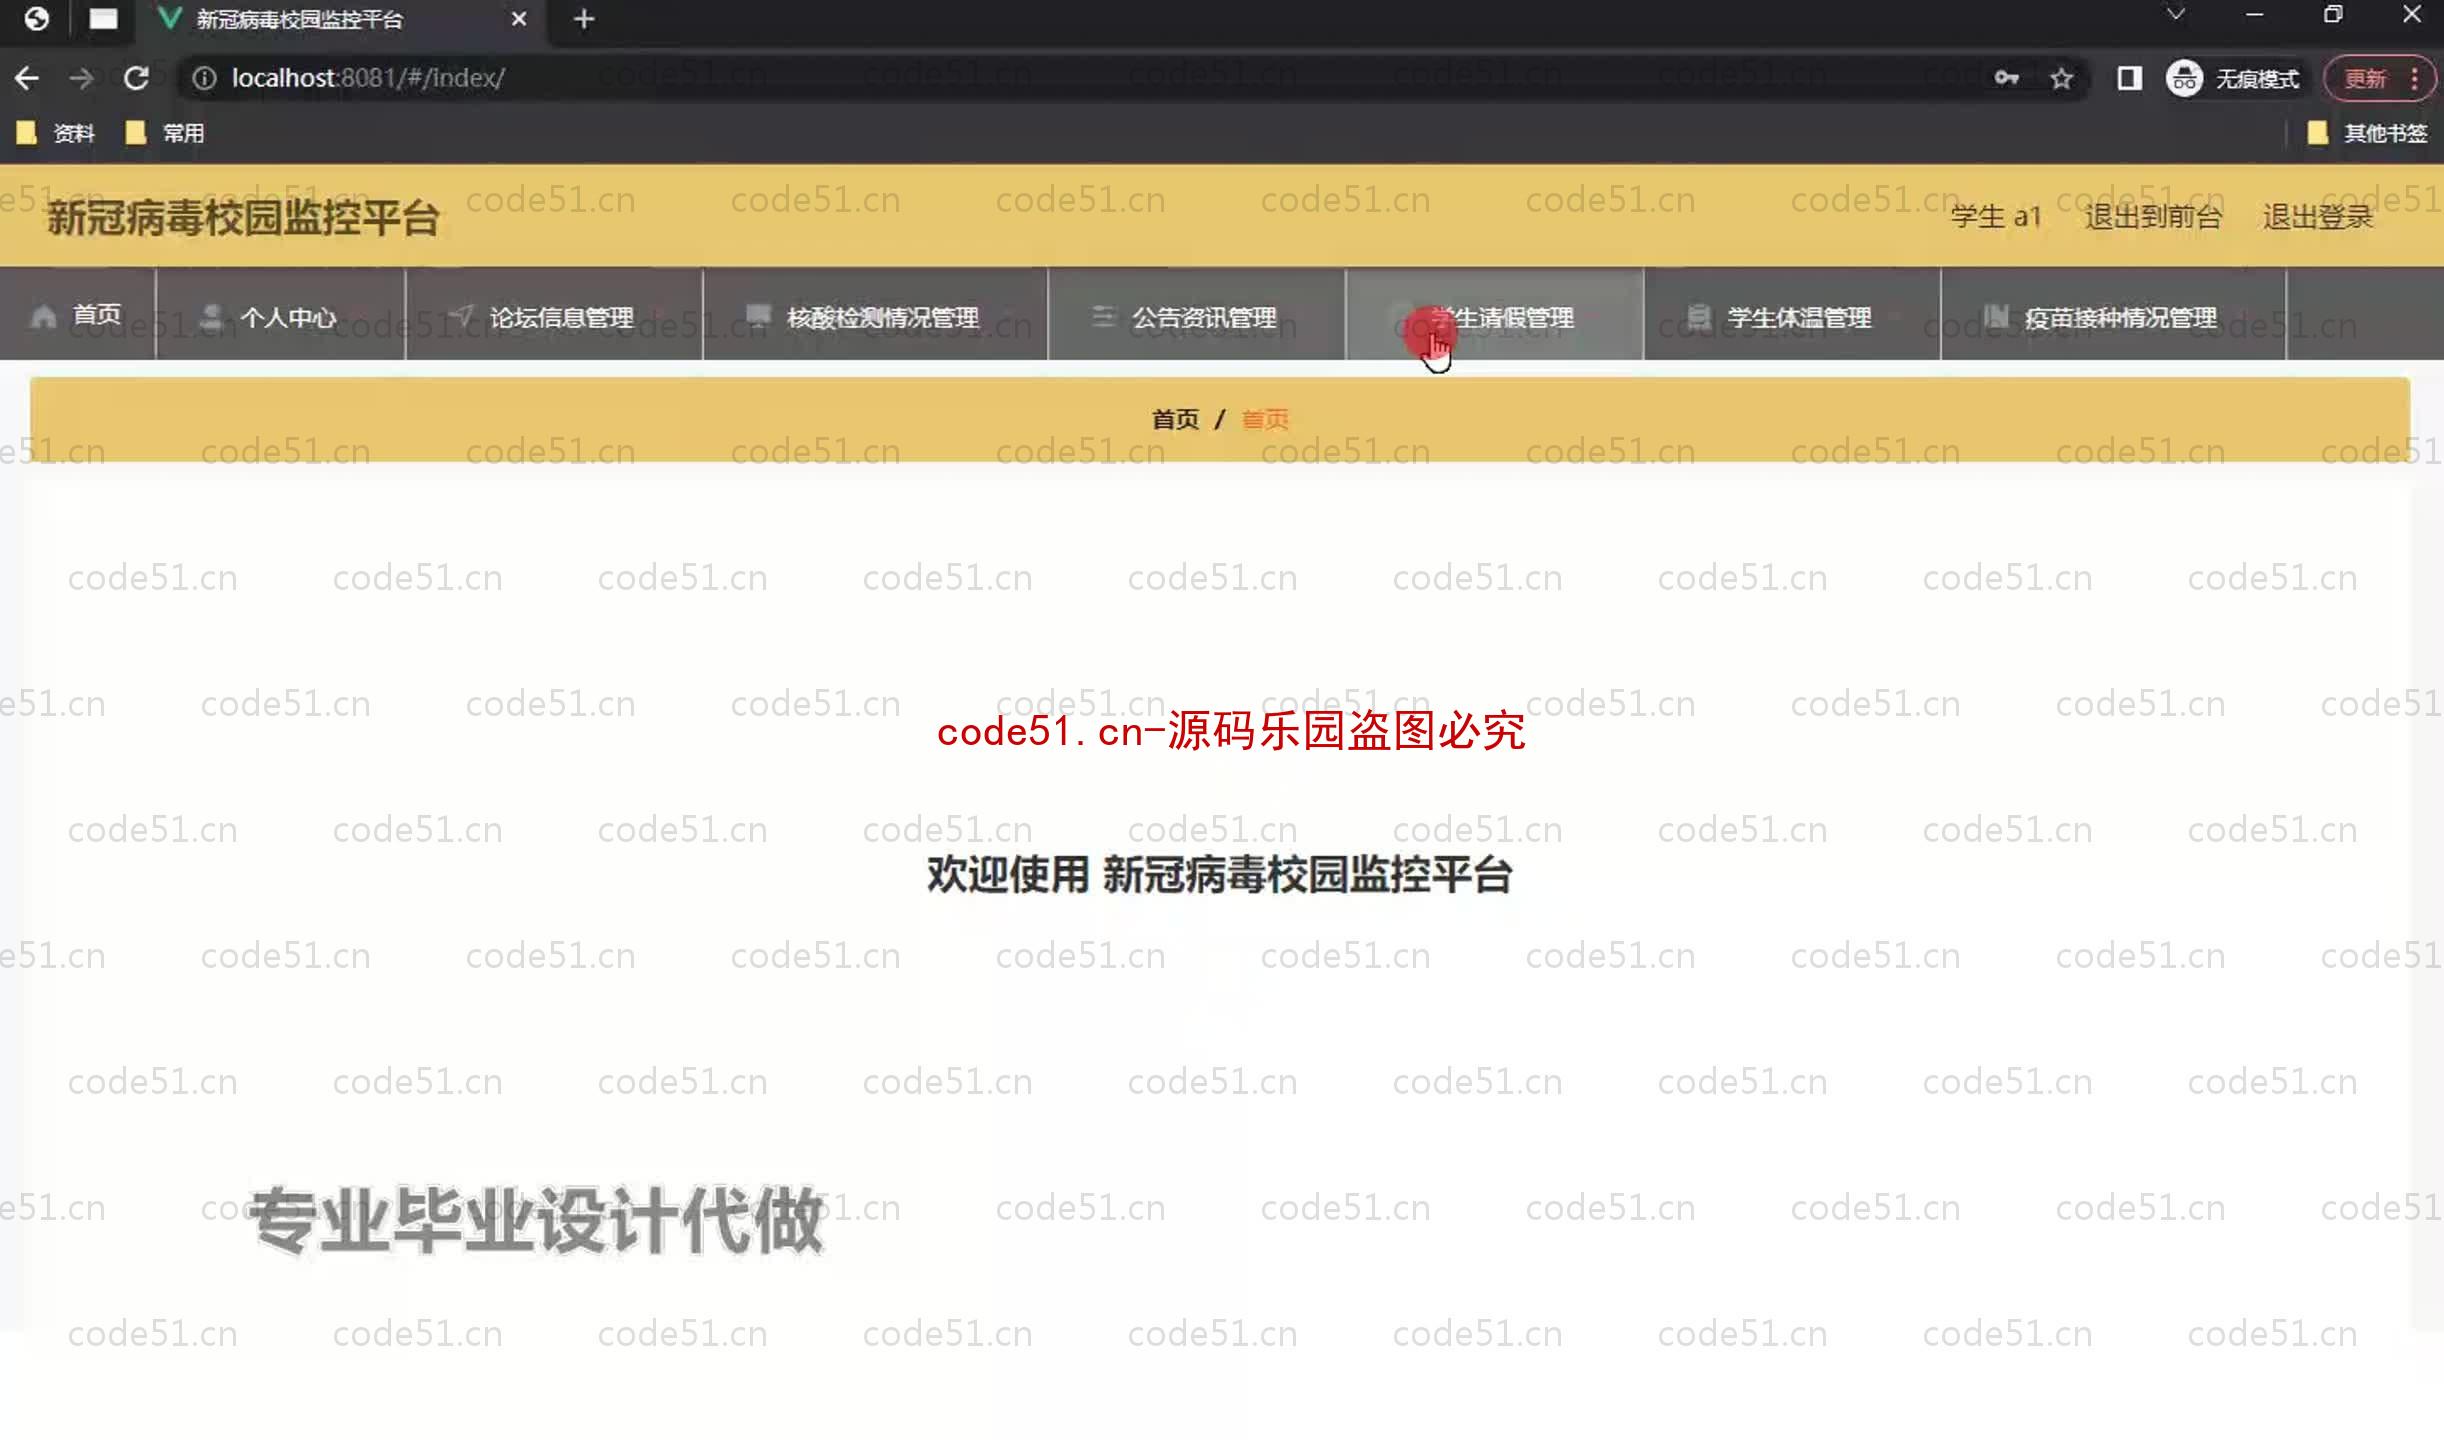Open the tab search dropdown chevron
Image resolution: width=2444 pixels, height=1440 pixels.
[x=2175, y=14]
